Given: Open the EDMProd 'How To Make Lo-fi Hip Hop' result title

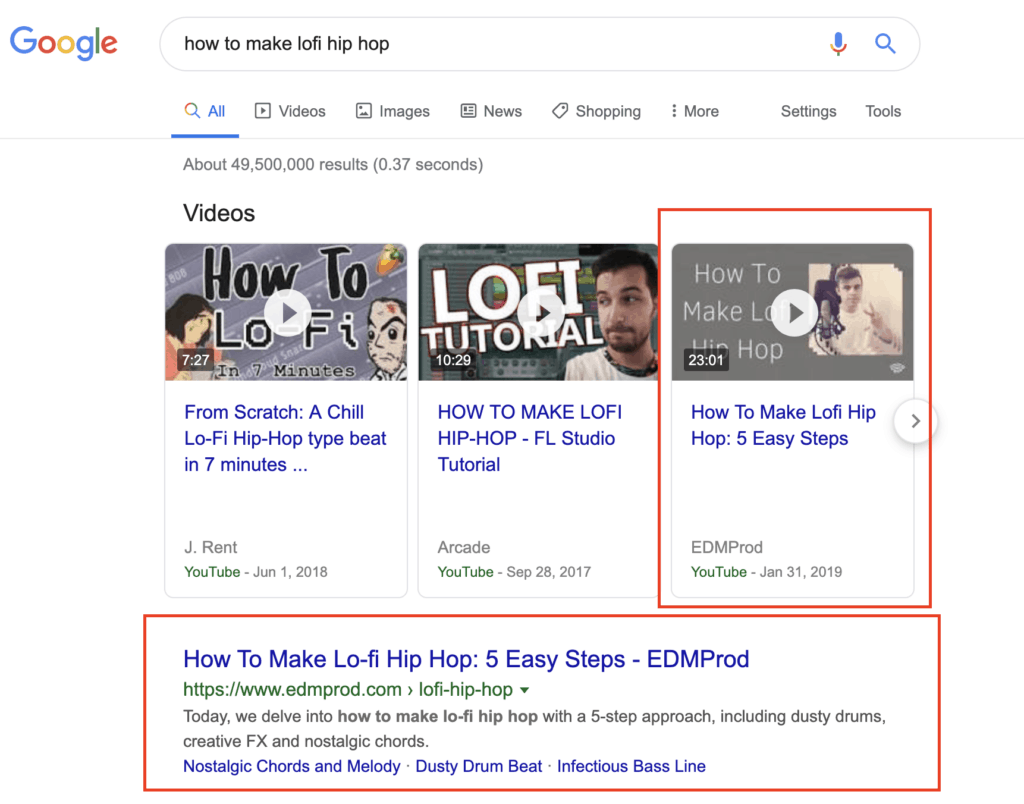Looking at the screenshot, I should coord(466,659).
